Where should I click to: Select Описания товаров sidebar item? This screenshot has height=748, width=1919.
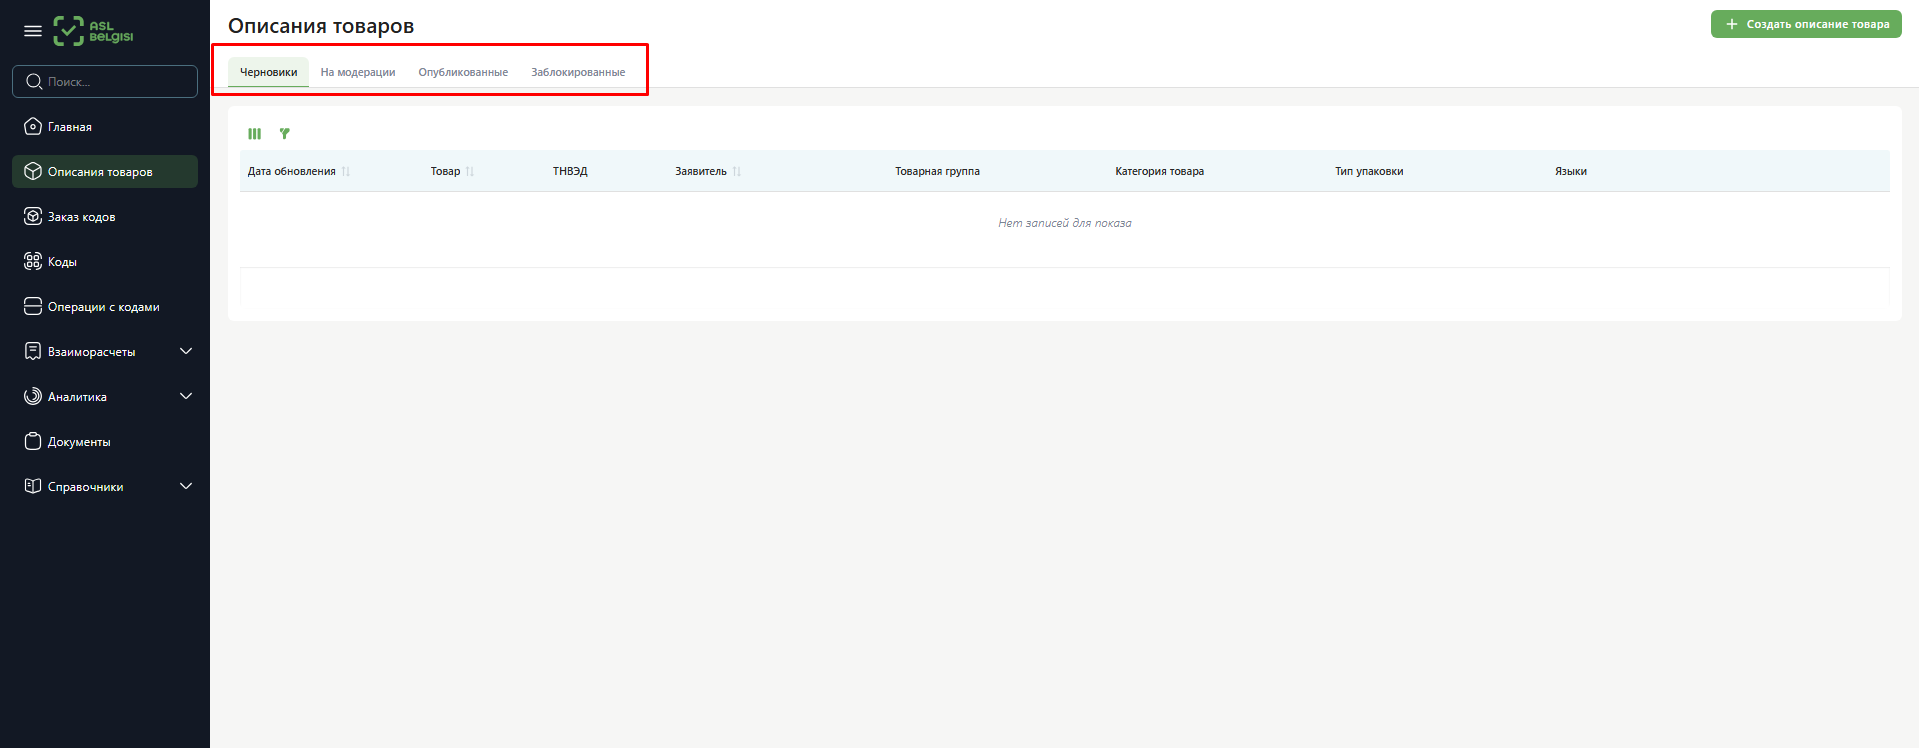point(100,172)
